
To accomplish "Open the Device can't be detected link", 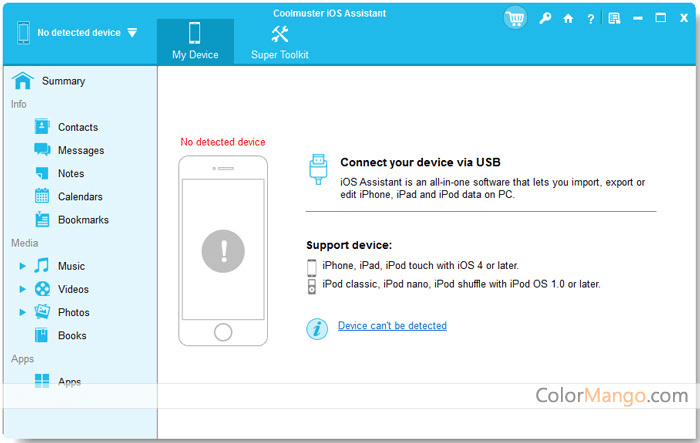I will coord(392,326).
